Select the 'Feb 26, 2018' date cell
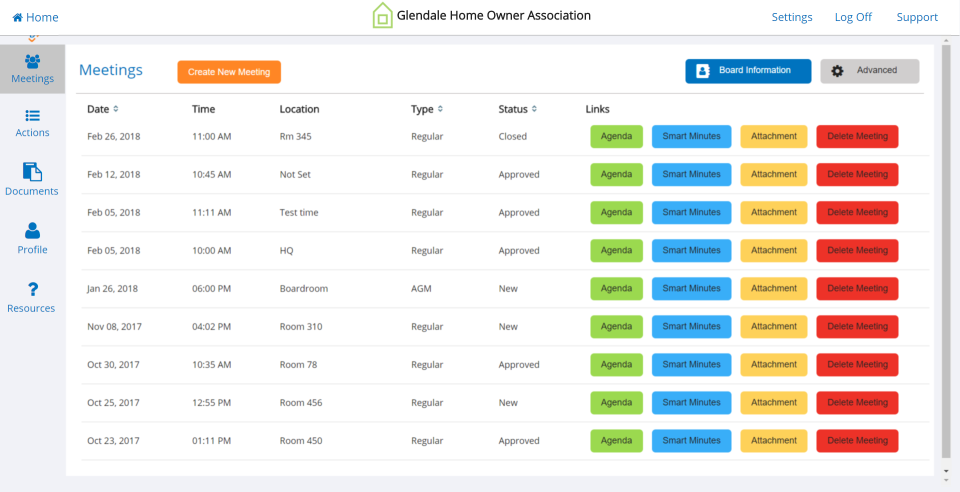Screen dimensions: 960x492 pyautogui.click(x=113, y=136)
